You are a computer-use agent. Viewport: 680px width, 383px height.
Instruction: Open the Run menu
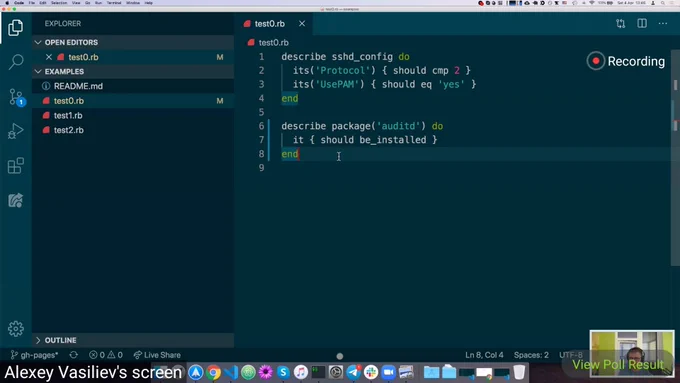click(x=98, y=3)
